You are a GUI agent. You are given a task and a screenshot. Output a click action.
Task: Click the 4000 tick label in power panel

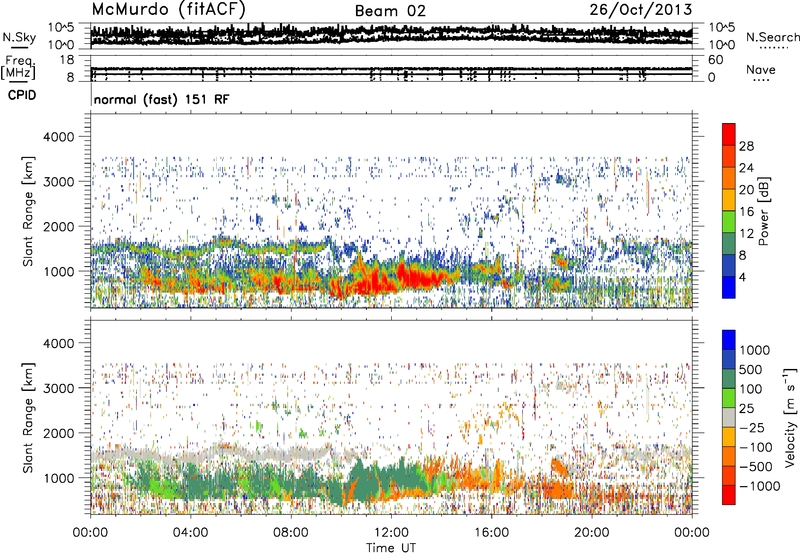[x=58, y=137]
